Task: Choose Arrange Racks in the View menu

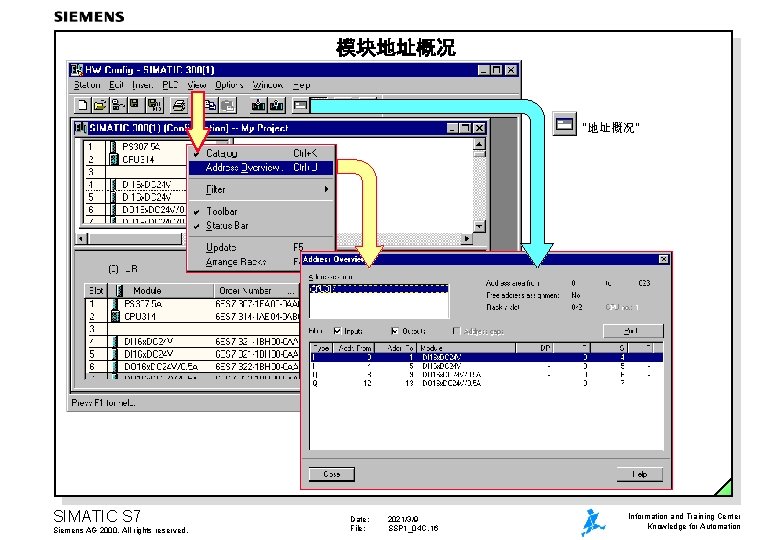Action: [x=244, y=262]
